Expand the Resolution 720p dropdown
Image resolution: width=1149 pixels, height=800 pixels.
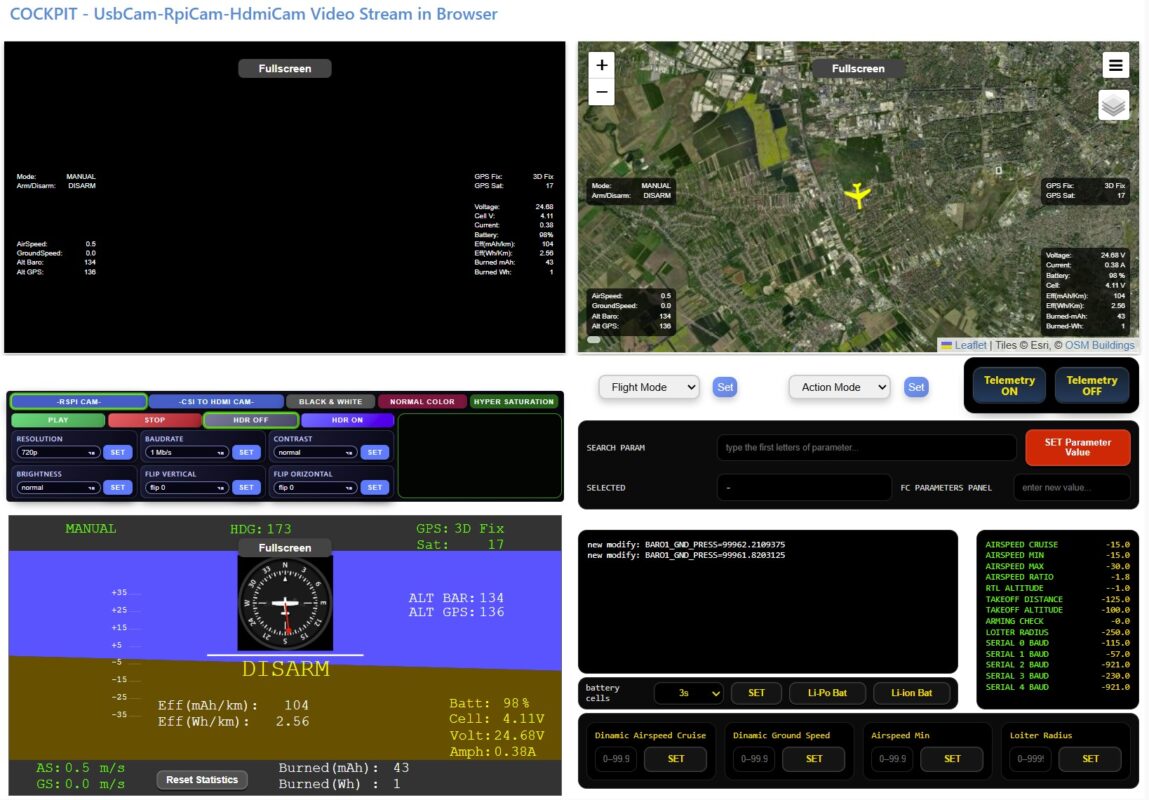pyautogui.click(x=58, y=453)
